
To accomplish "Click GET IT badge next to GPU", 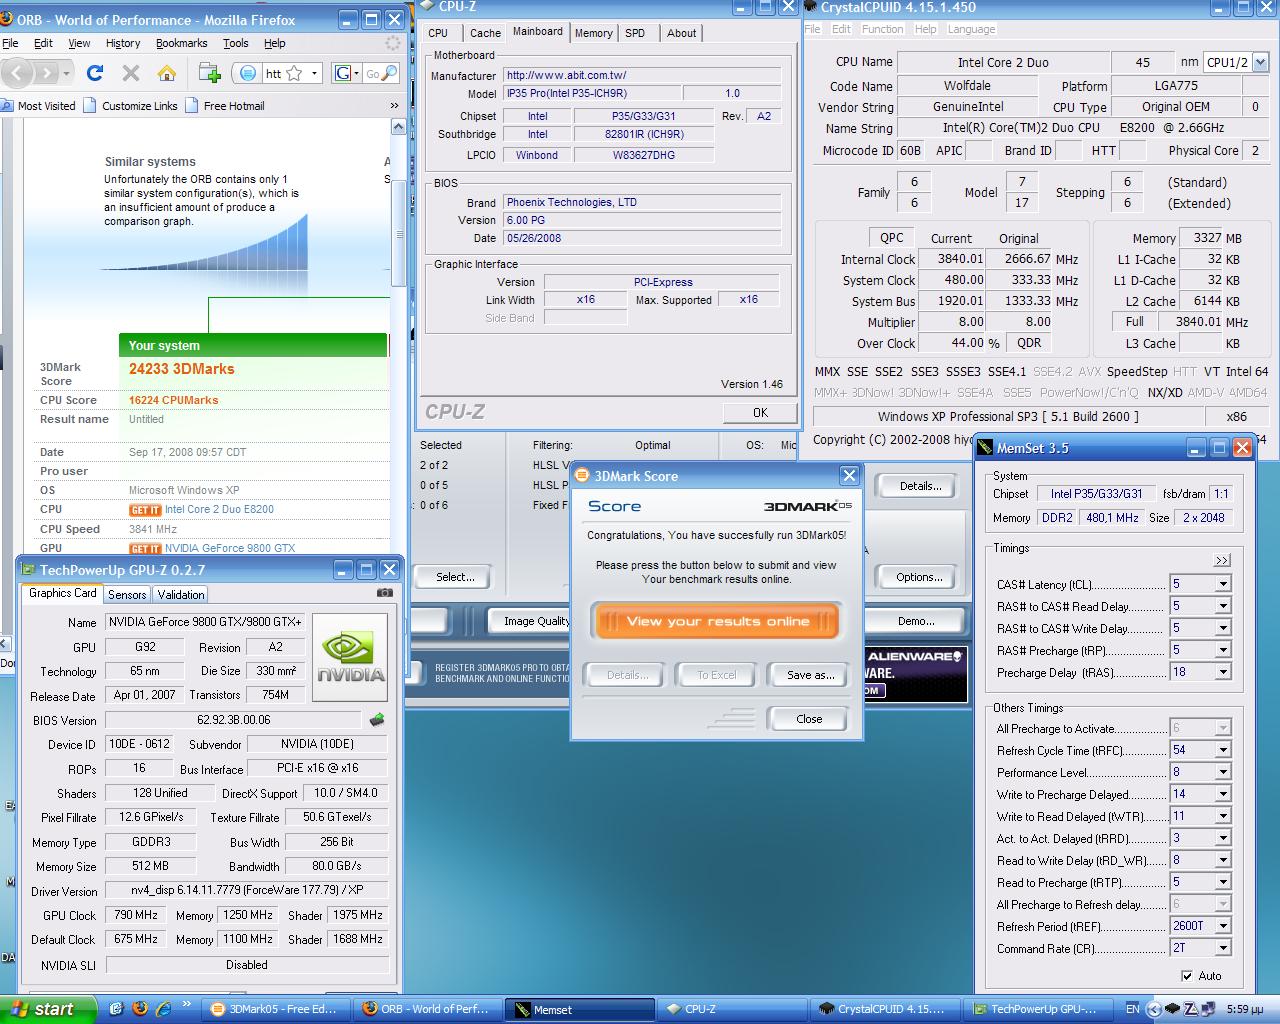I will 145,549.
